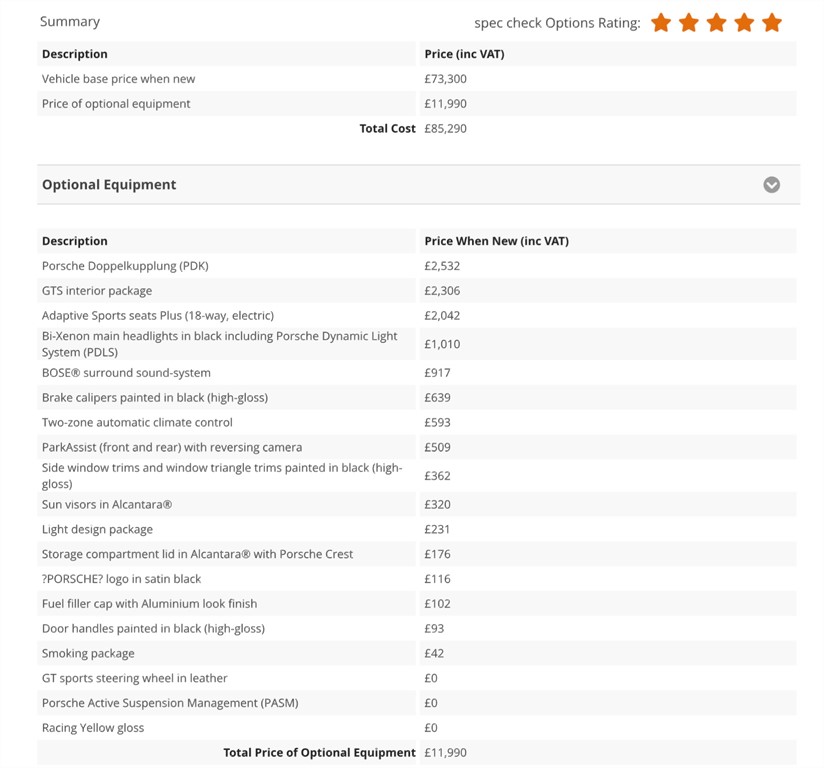Click the BOSE surround sound-system entry

pyautogui.click(x=126, y=373)
